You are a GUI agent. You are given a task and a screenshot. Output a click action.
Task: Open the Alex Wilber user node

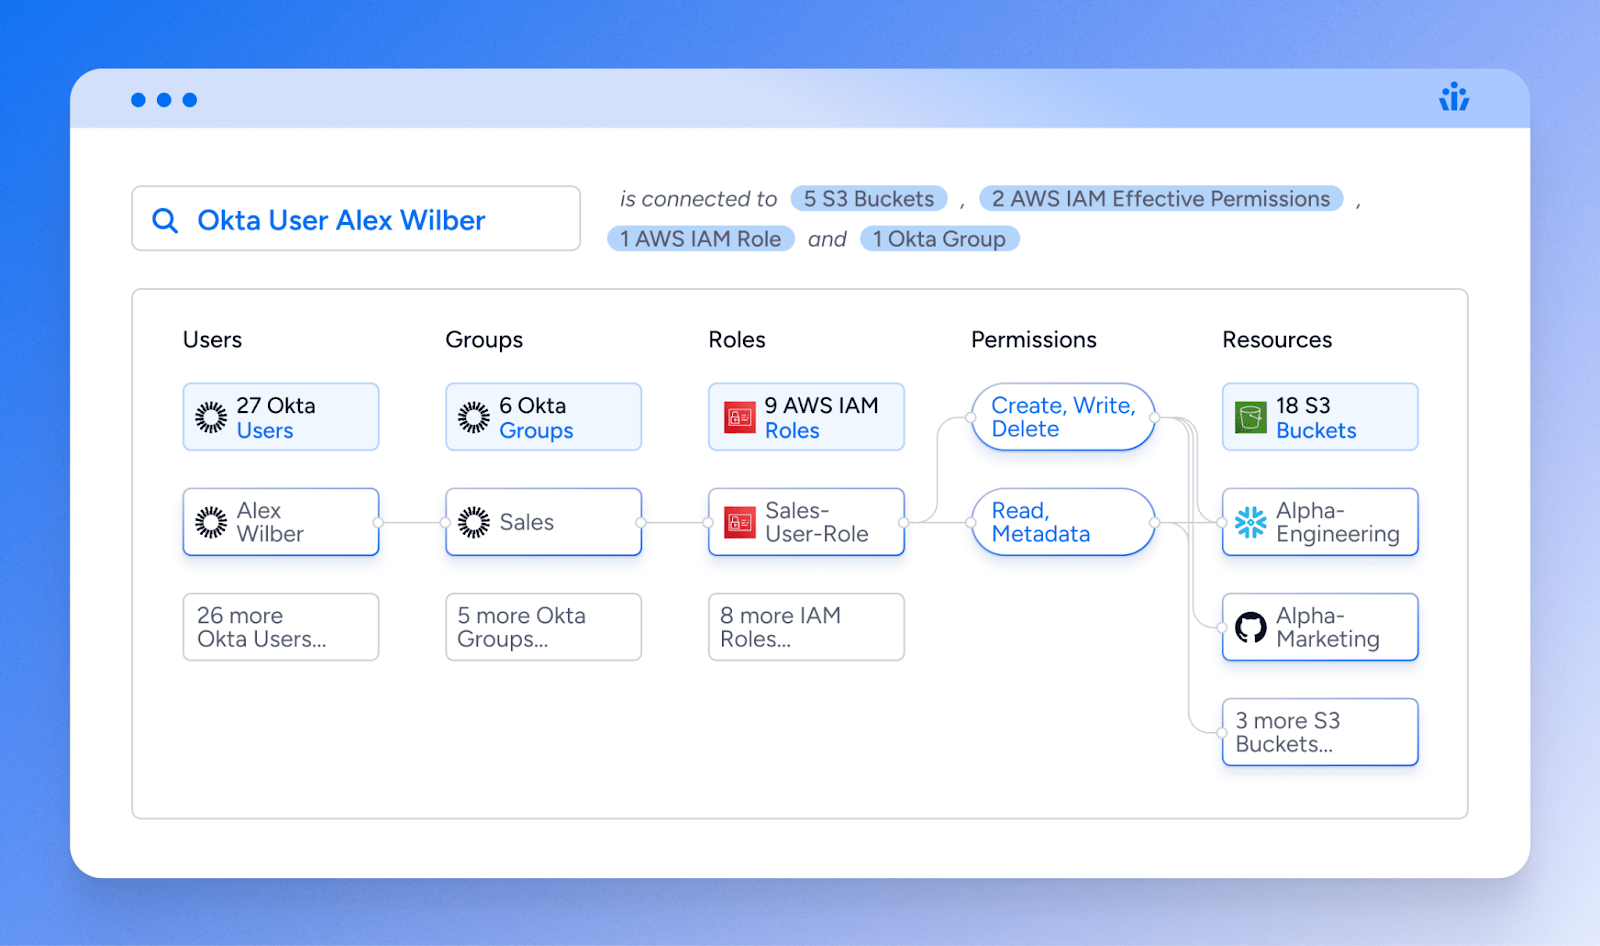[x=281, y=522]
